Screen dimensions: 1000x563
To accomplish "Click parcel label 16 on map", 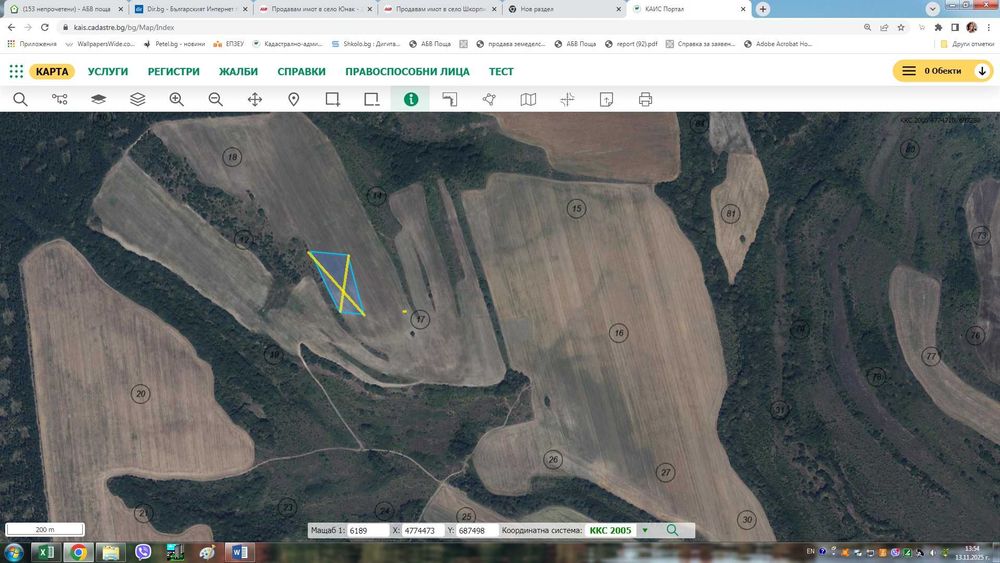I will pyautogui.click(x=619, y=333).
